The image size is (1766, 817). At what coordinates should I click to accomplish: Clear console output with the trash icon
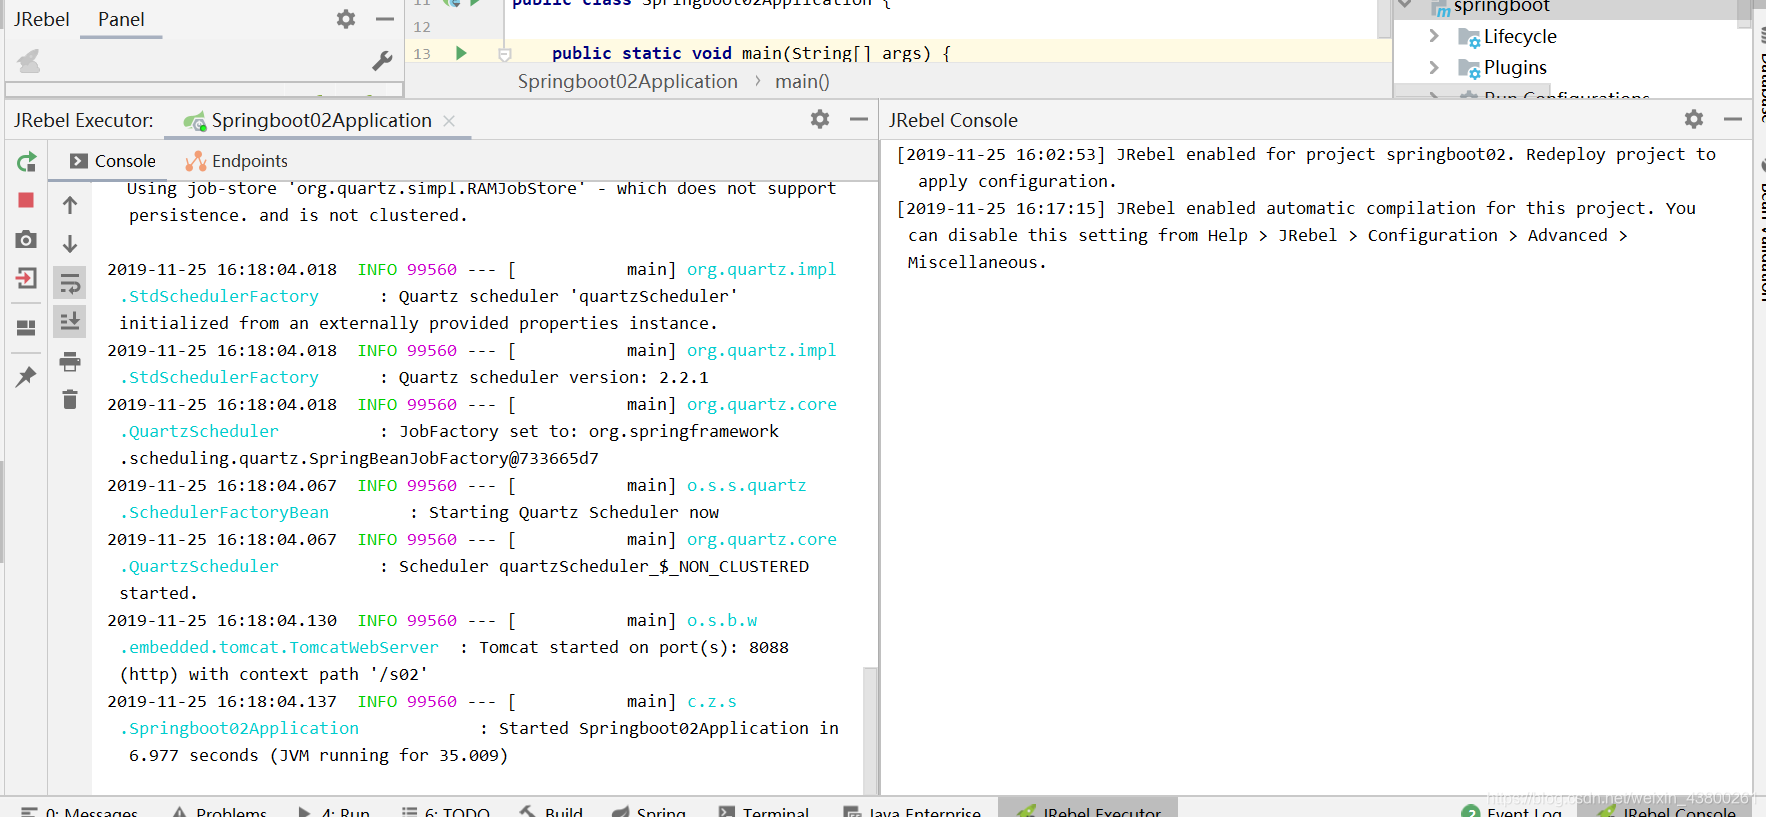pos(70,400)
